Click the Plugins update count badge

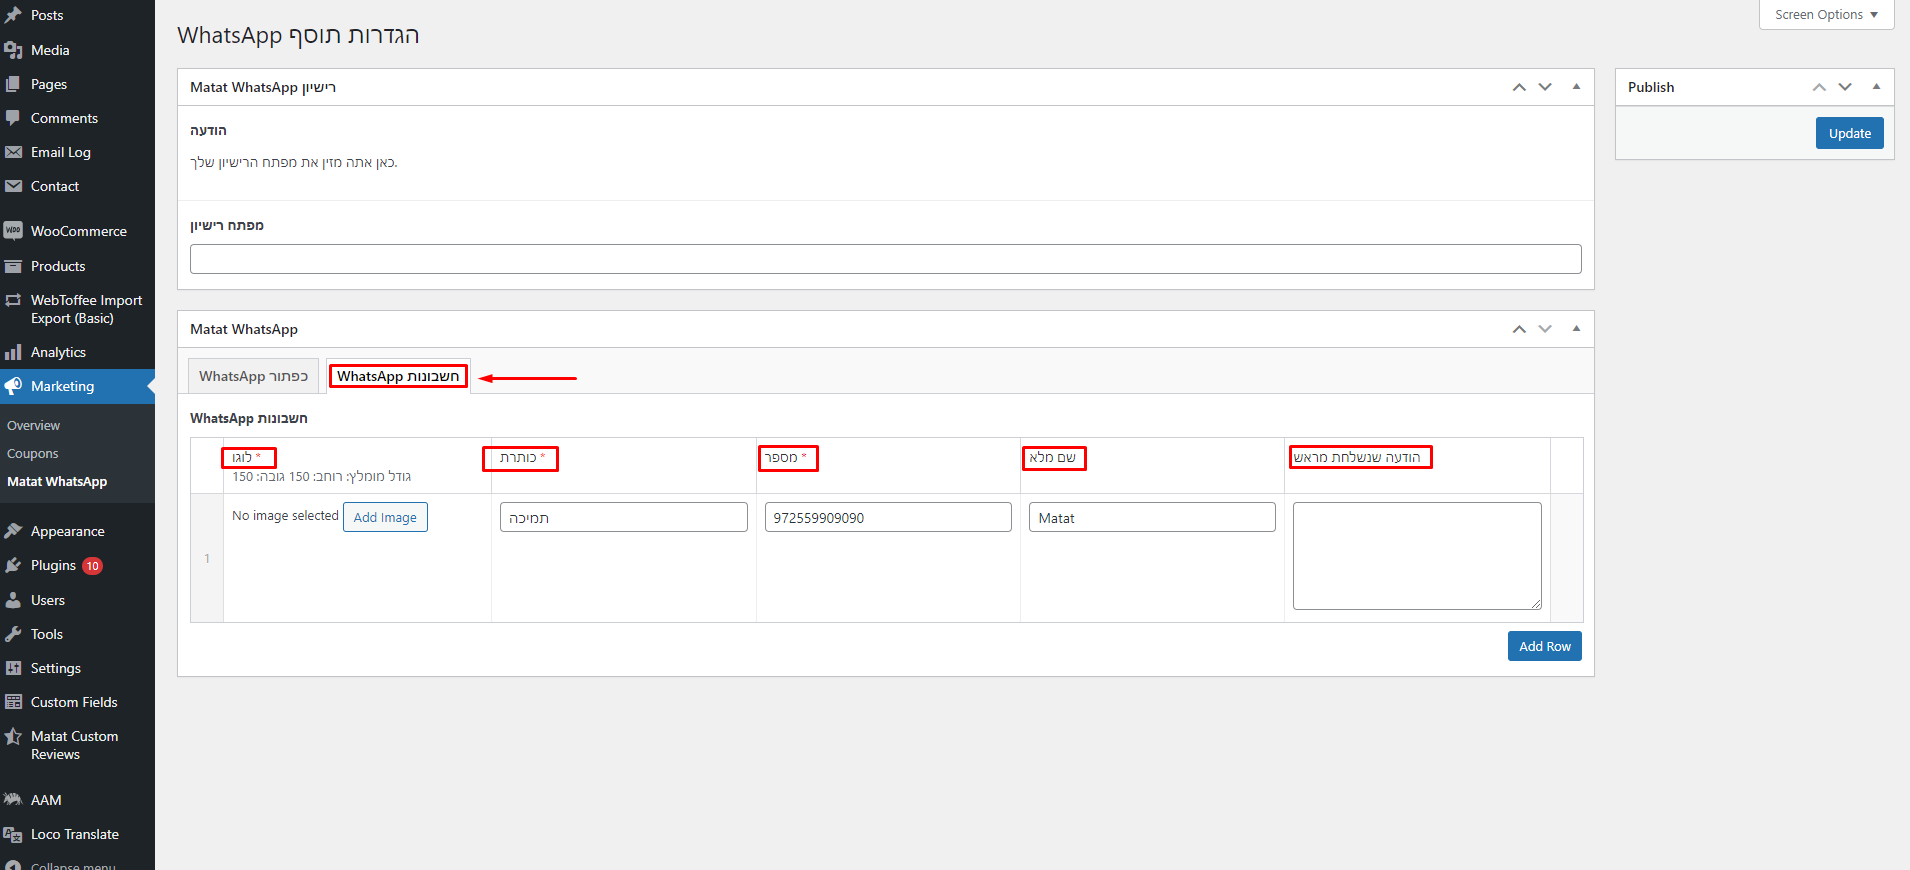pos(92,566)
